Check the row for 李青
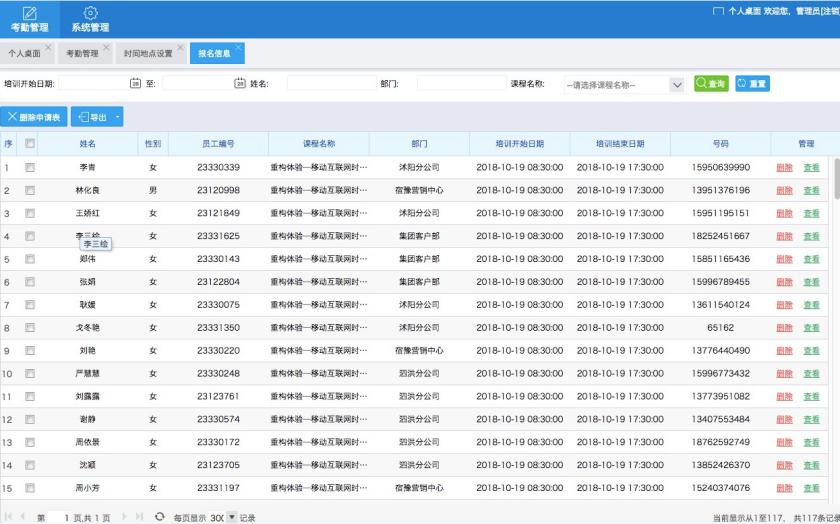The width and height of the screenshot is (840, 524). click(29, 167)
